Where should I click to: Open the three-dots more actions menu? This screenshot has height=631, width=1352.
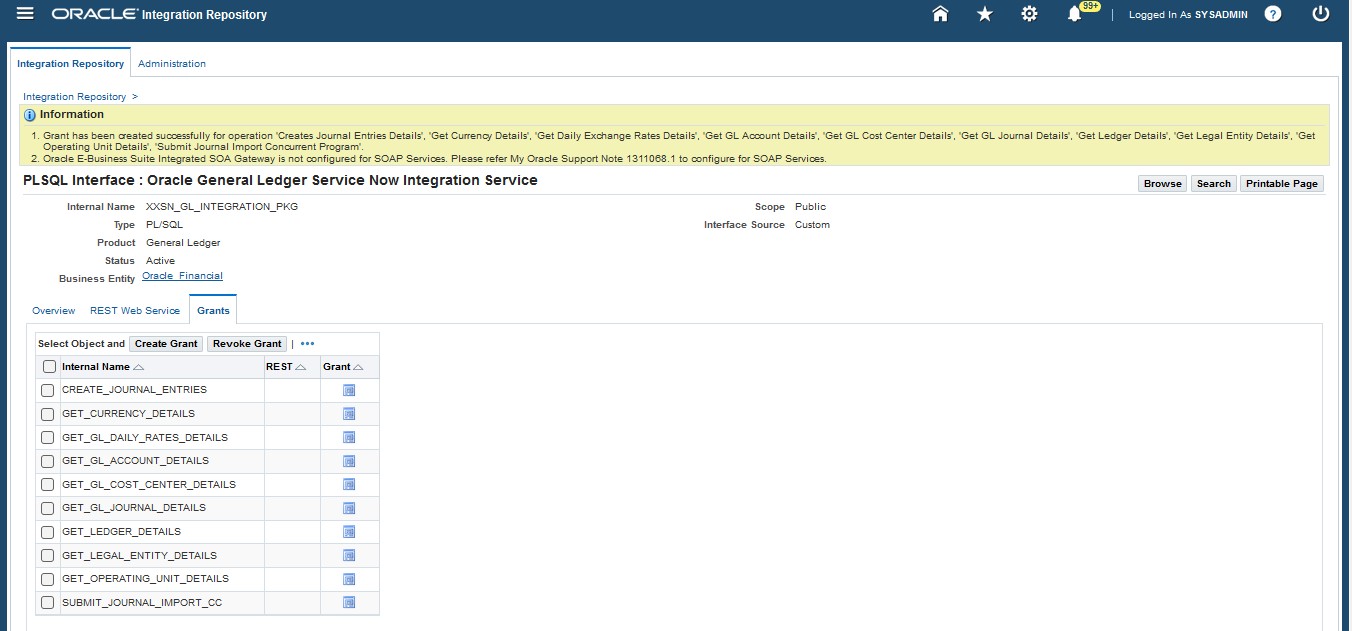coord(307,344)
